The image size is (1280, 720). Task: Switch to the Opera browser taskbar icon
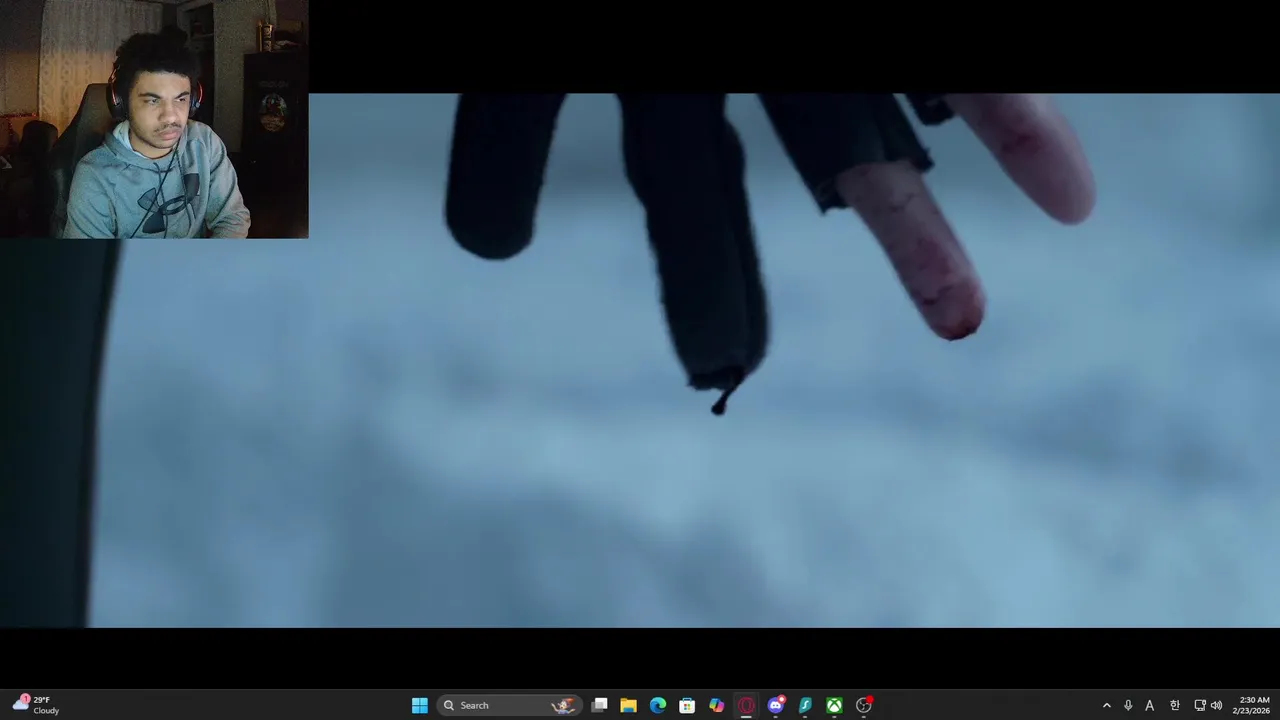pyautogui.click(x=746, y=705)
